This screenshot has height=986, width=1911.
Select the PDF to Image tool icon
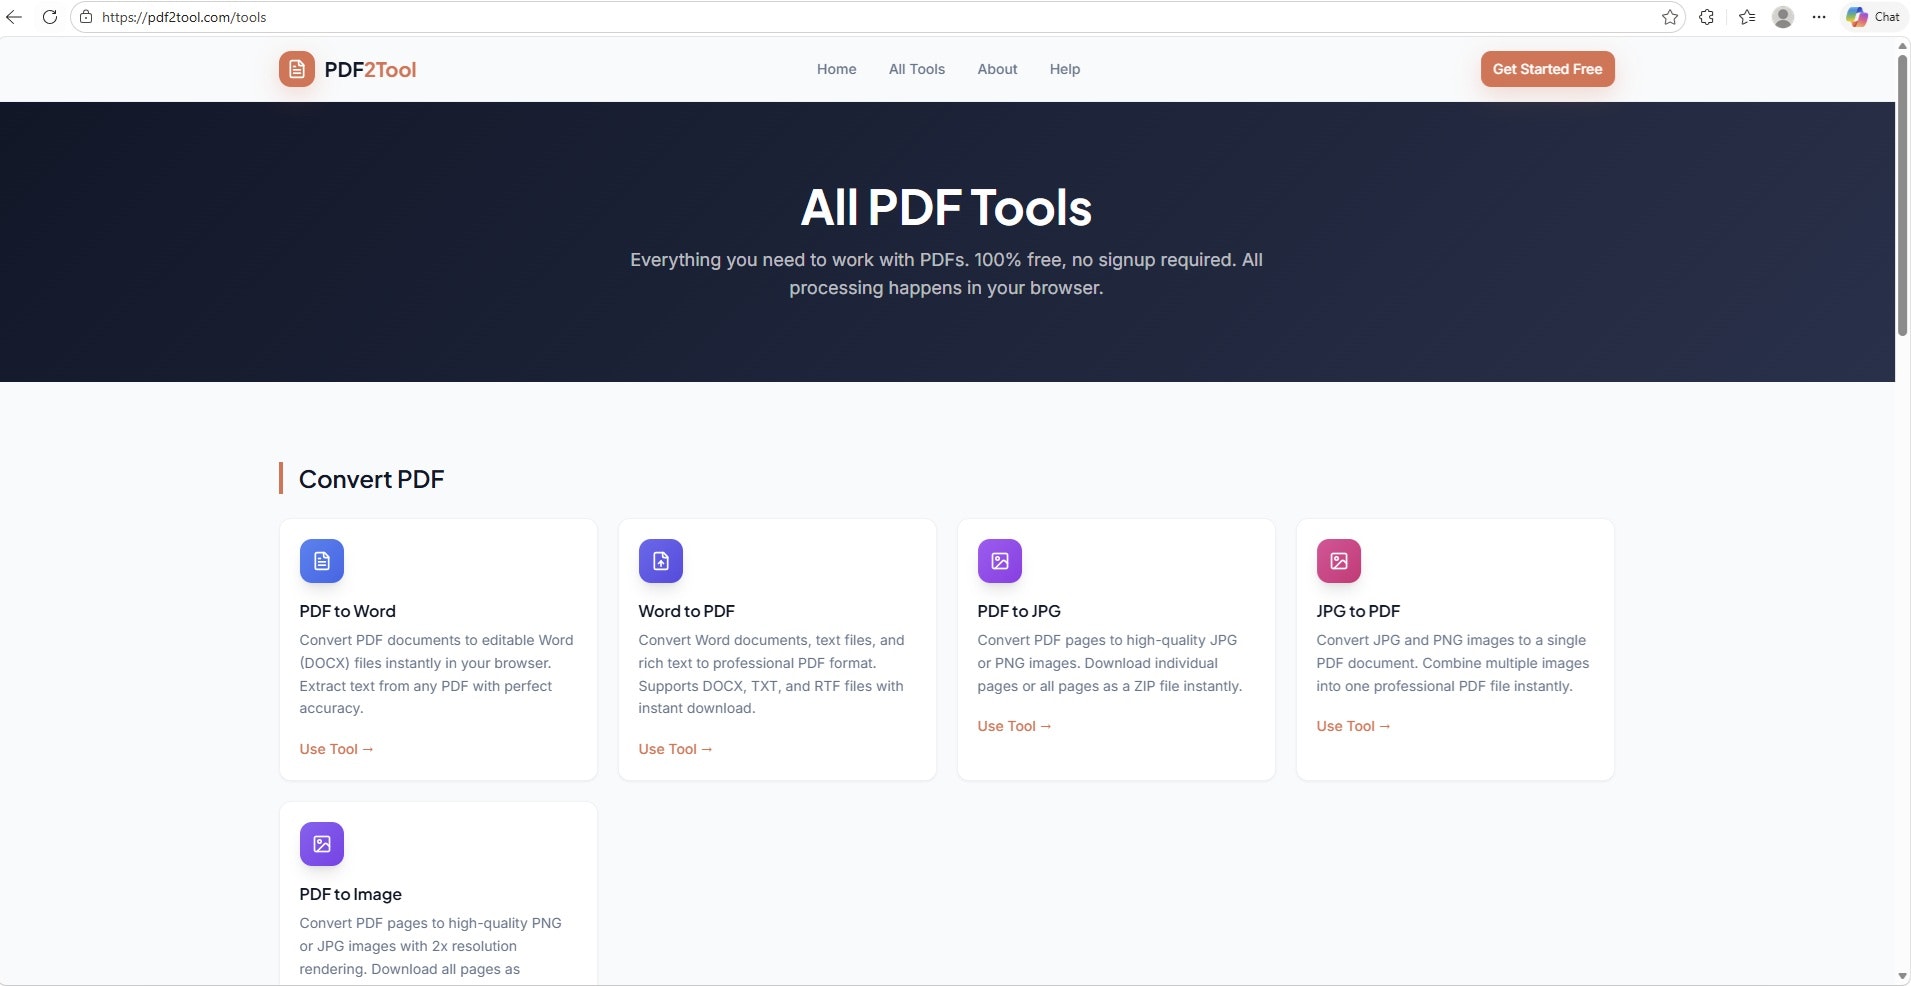coord(321,844)
